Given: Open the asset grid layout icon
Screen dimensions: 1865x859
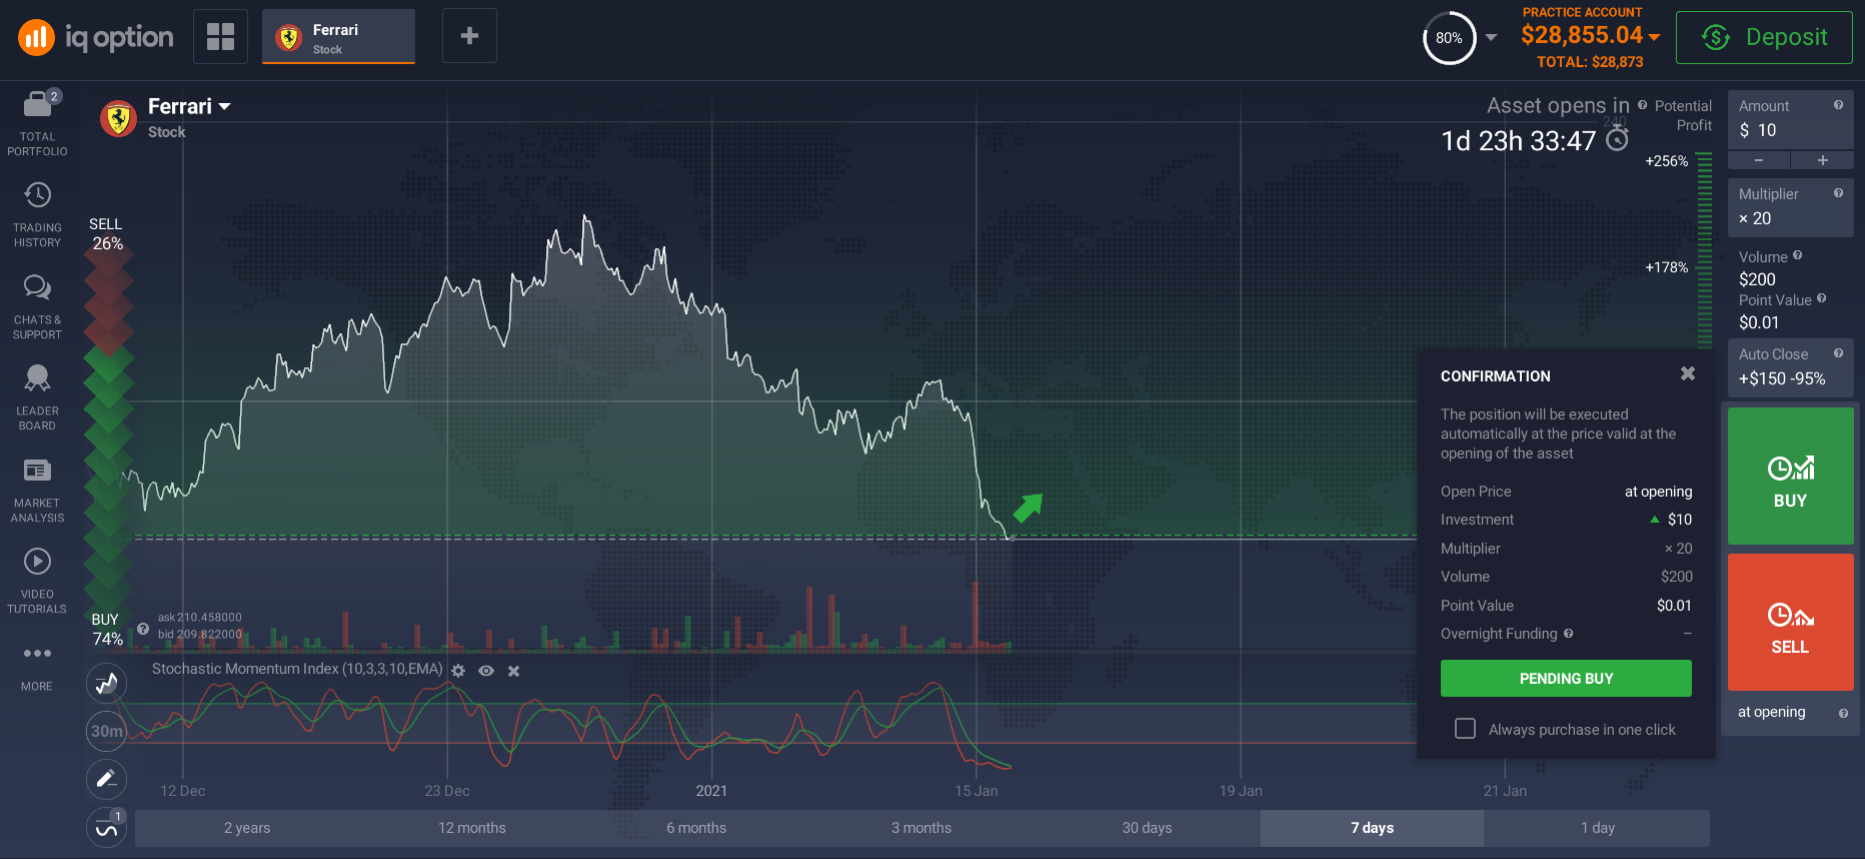Looking at the screenshot, I should [220, 36].
